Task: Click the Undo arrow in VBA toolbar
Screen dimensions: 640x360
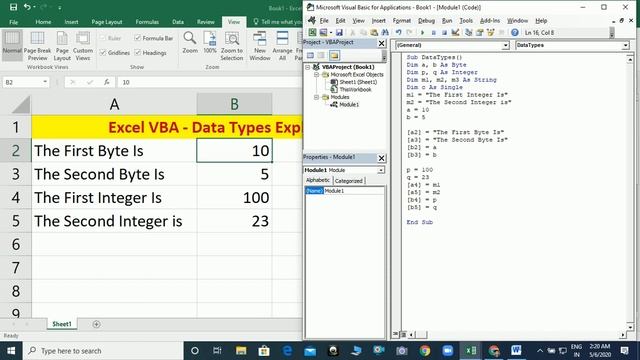Action: pos(398,33)
